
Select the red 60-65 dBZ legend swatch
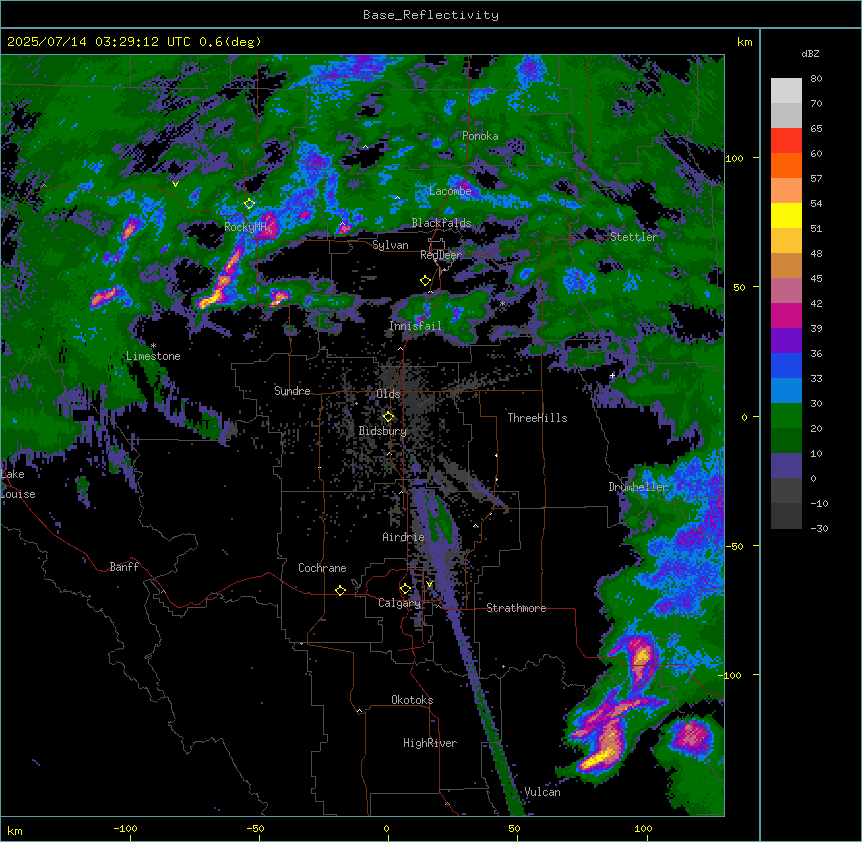click(x=786, y=141)
